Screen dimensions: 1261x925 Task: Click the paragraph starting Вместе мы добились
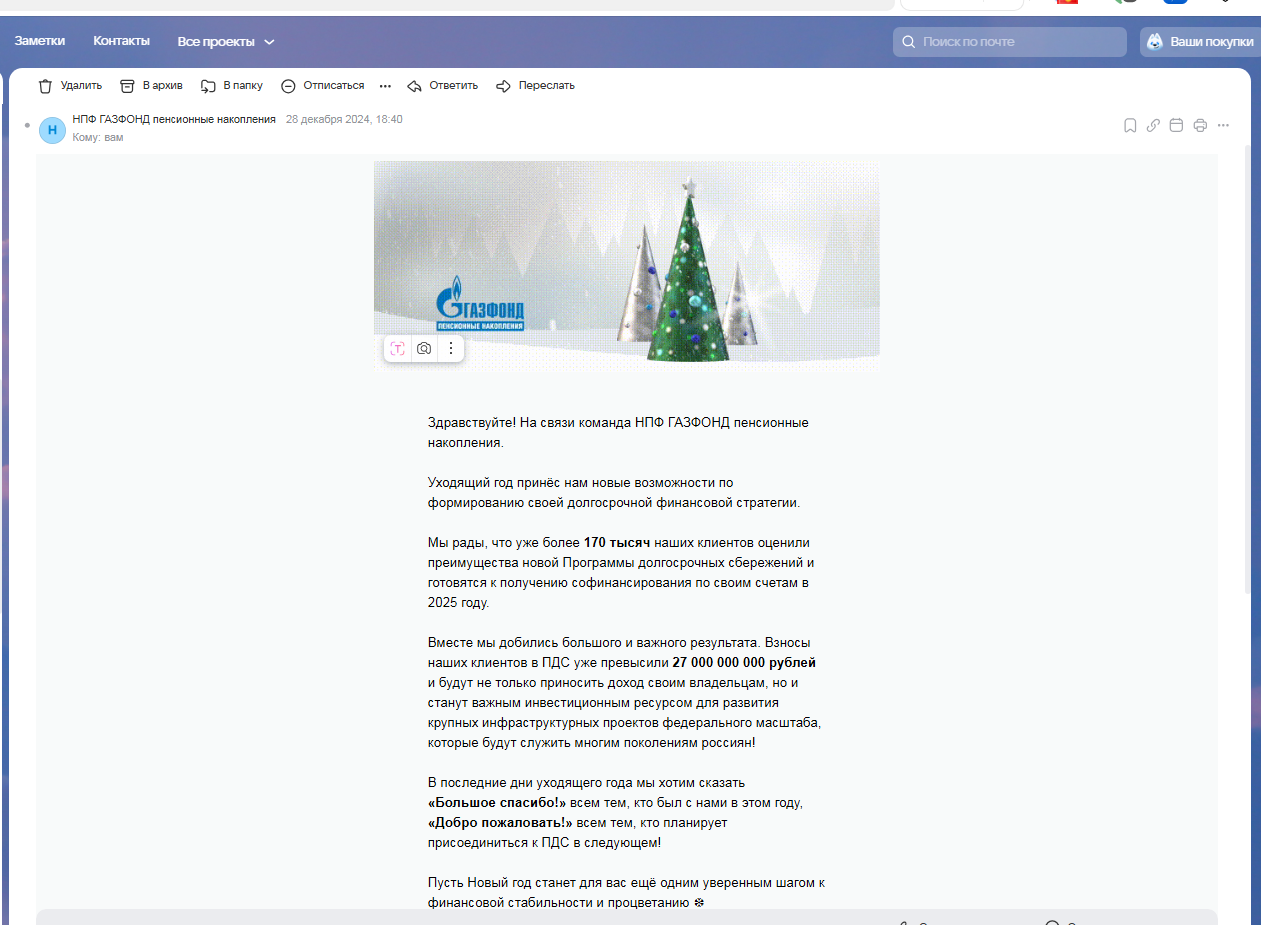[x=625, y=693]
